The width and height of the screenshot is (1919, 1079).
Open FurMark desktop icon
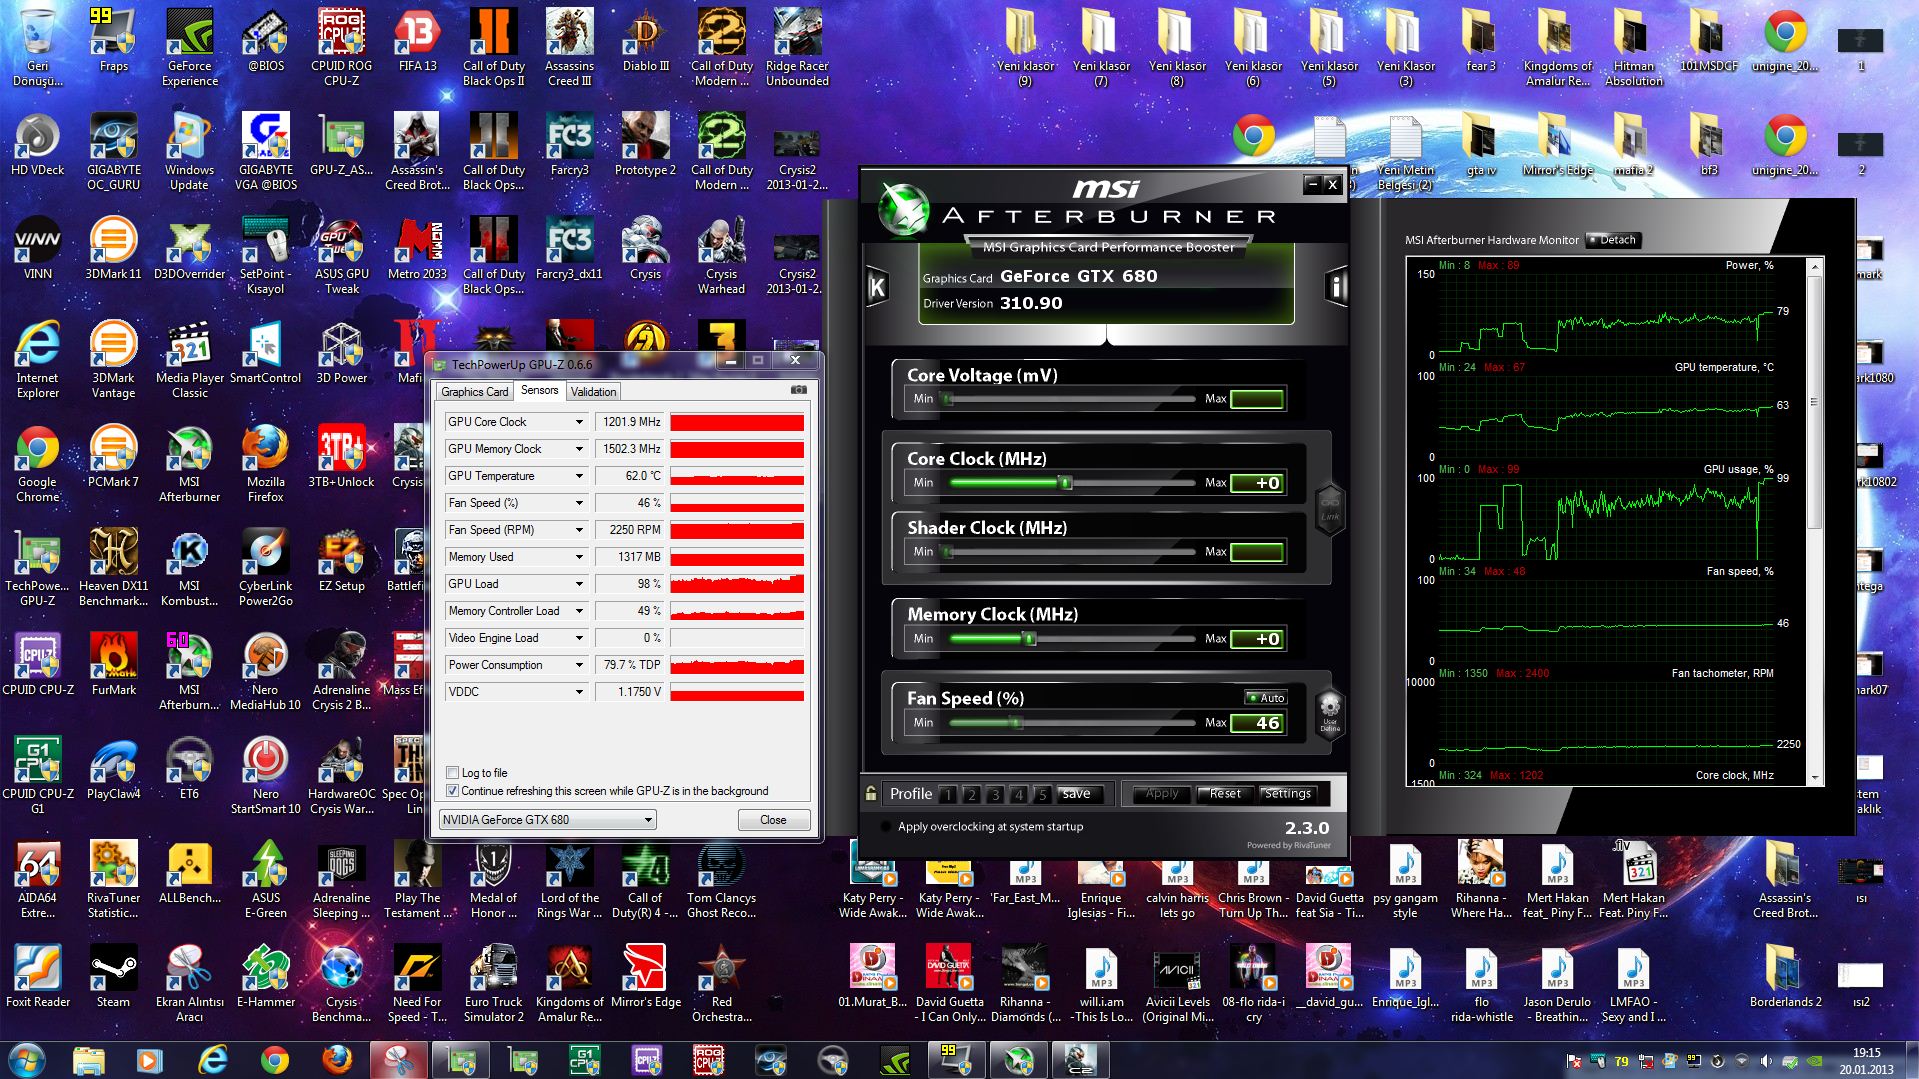(x=114, y=665)
